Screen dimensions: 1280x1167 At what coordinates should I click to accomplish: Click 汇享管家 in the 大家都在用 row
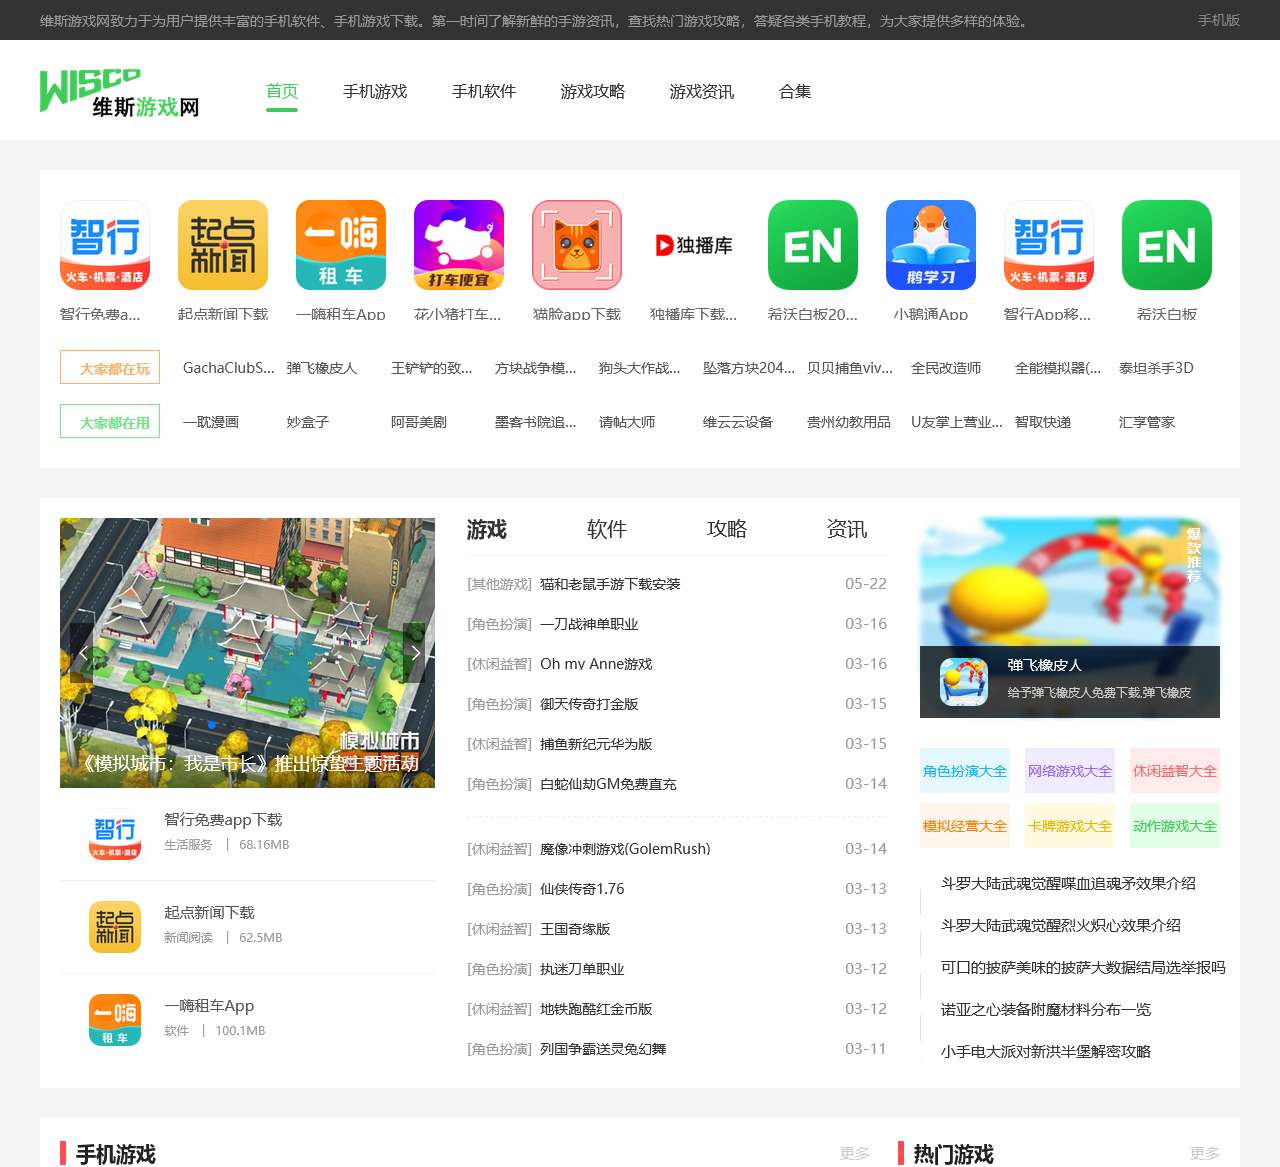[1147, 422]
